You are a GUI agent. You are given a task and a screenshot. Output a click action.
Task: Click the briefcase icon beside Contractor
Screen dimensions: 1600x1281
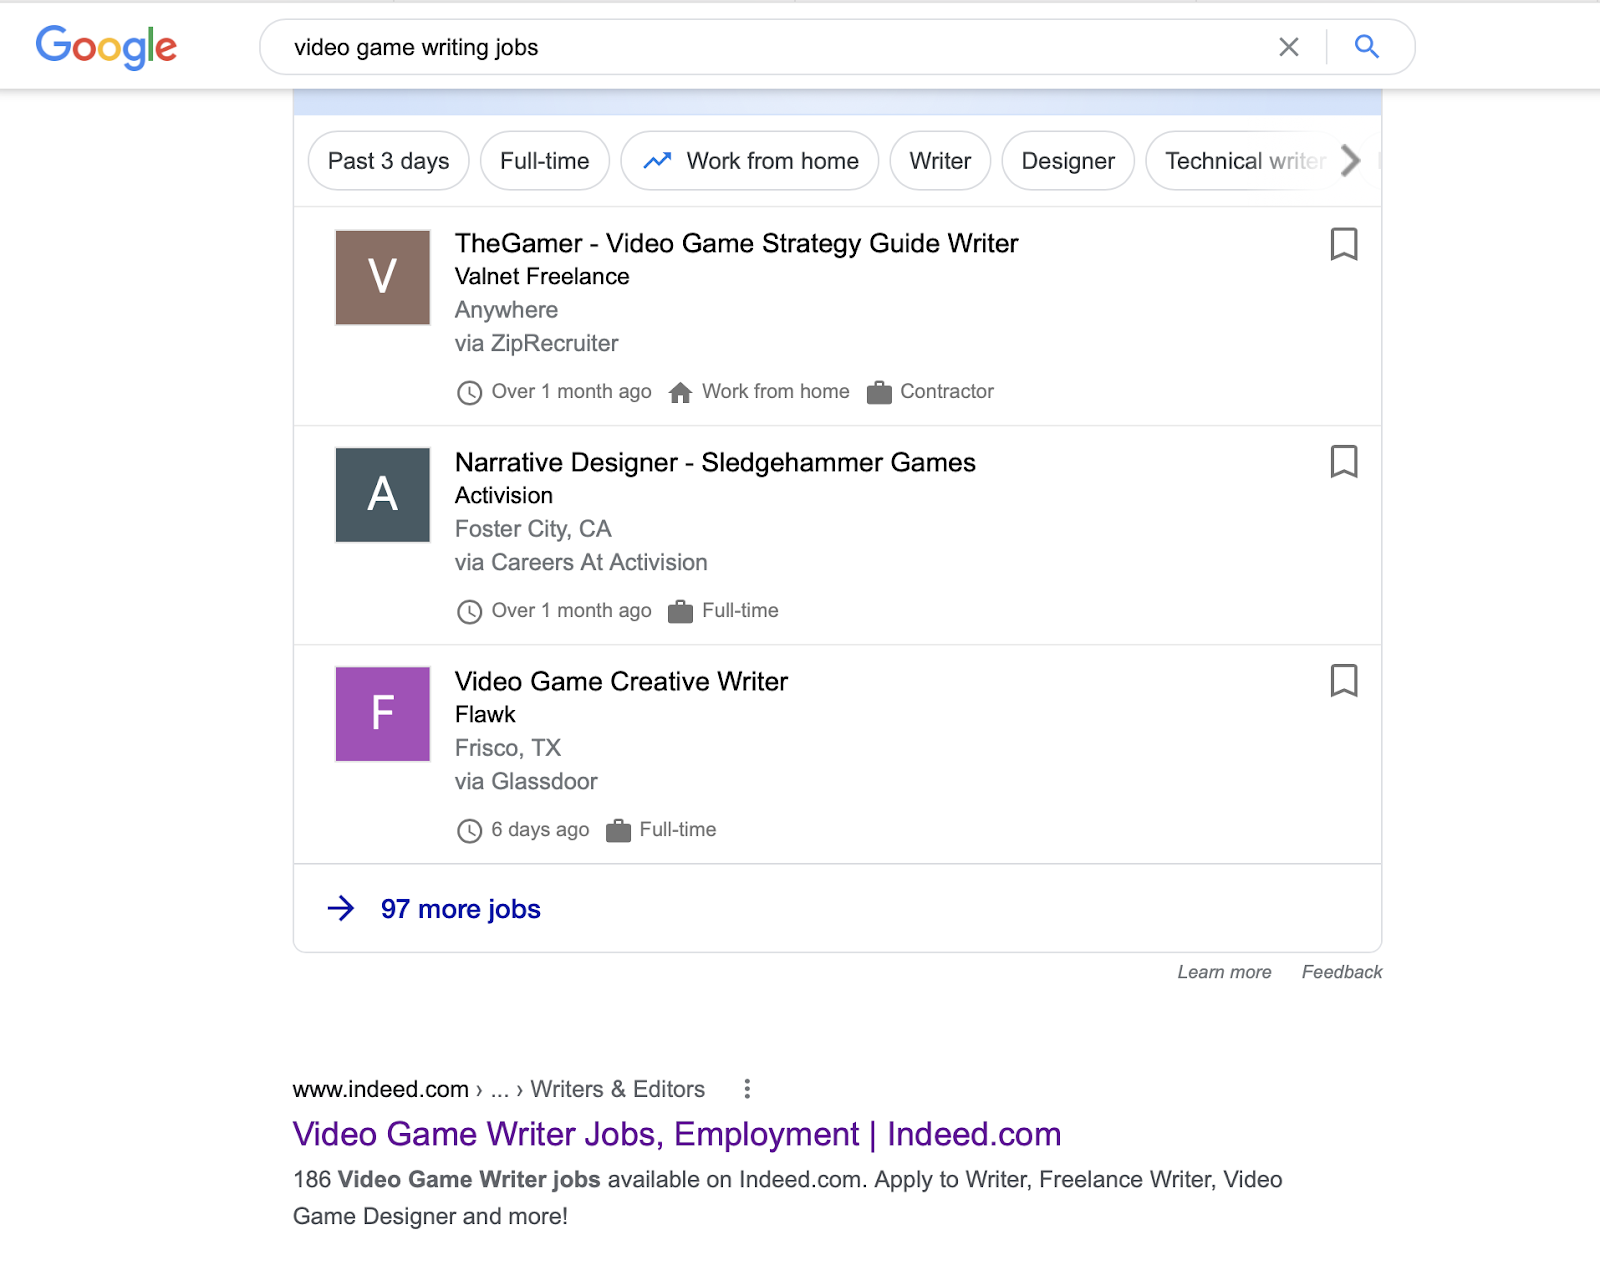click(x=879, y=392)
